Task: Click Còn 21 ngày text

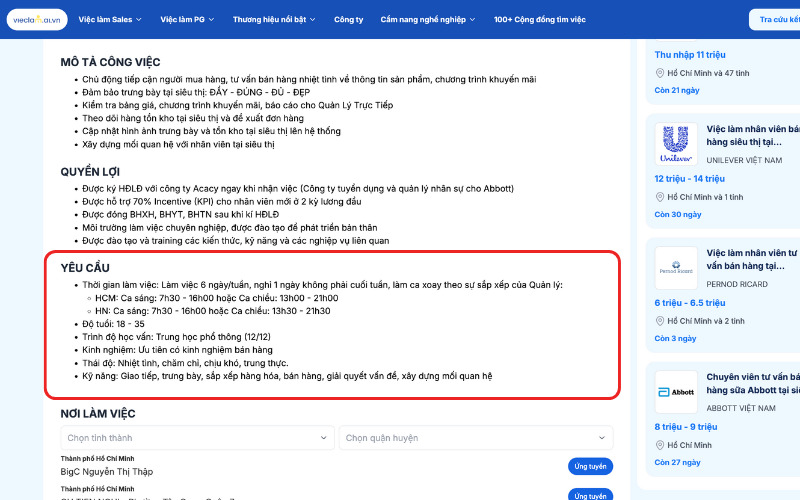Action: tap(677, 90)
